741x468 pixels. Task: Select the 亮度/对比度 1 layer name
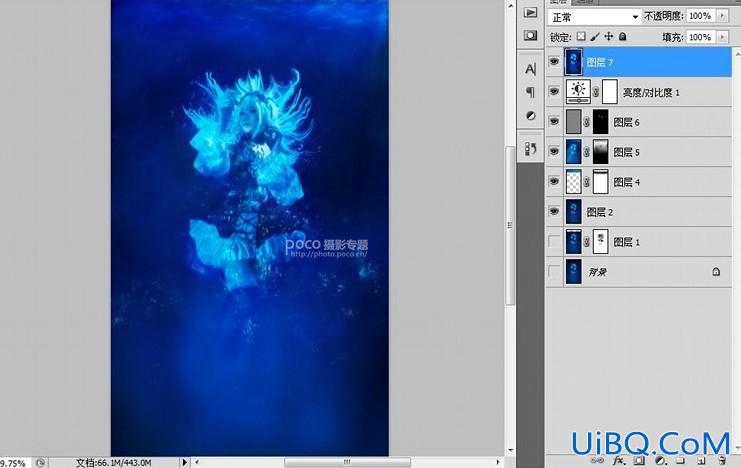tap(651, 92)
